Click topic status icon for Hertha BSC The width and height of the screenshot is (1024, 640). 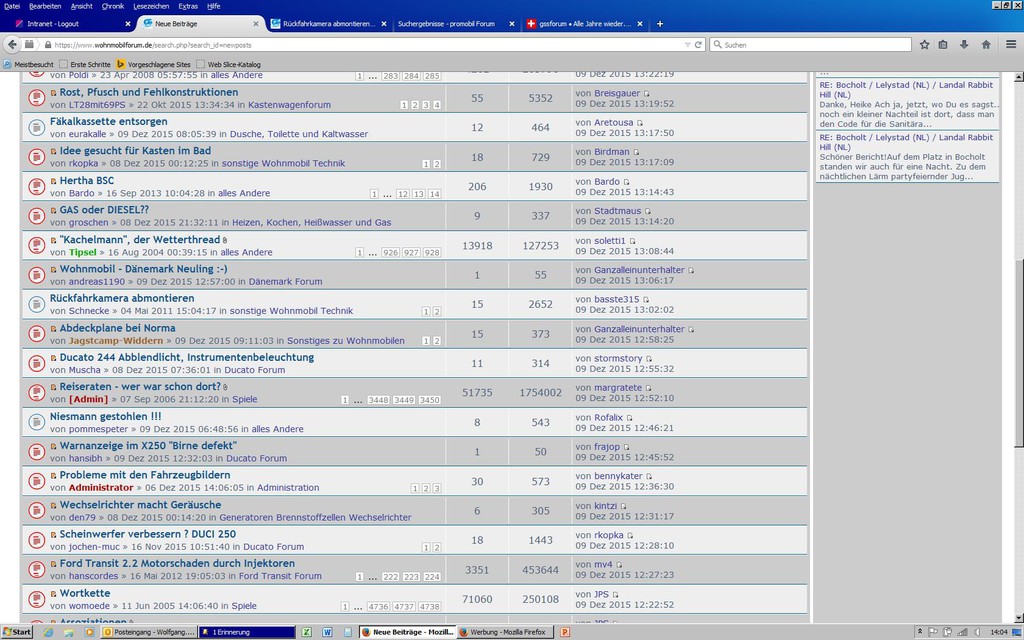pyautogui.click(x=37, y=186)
